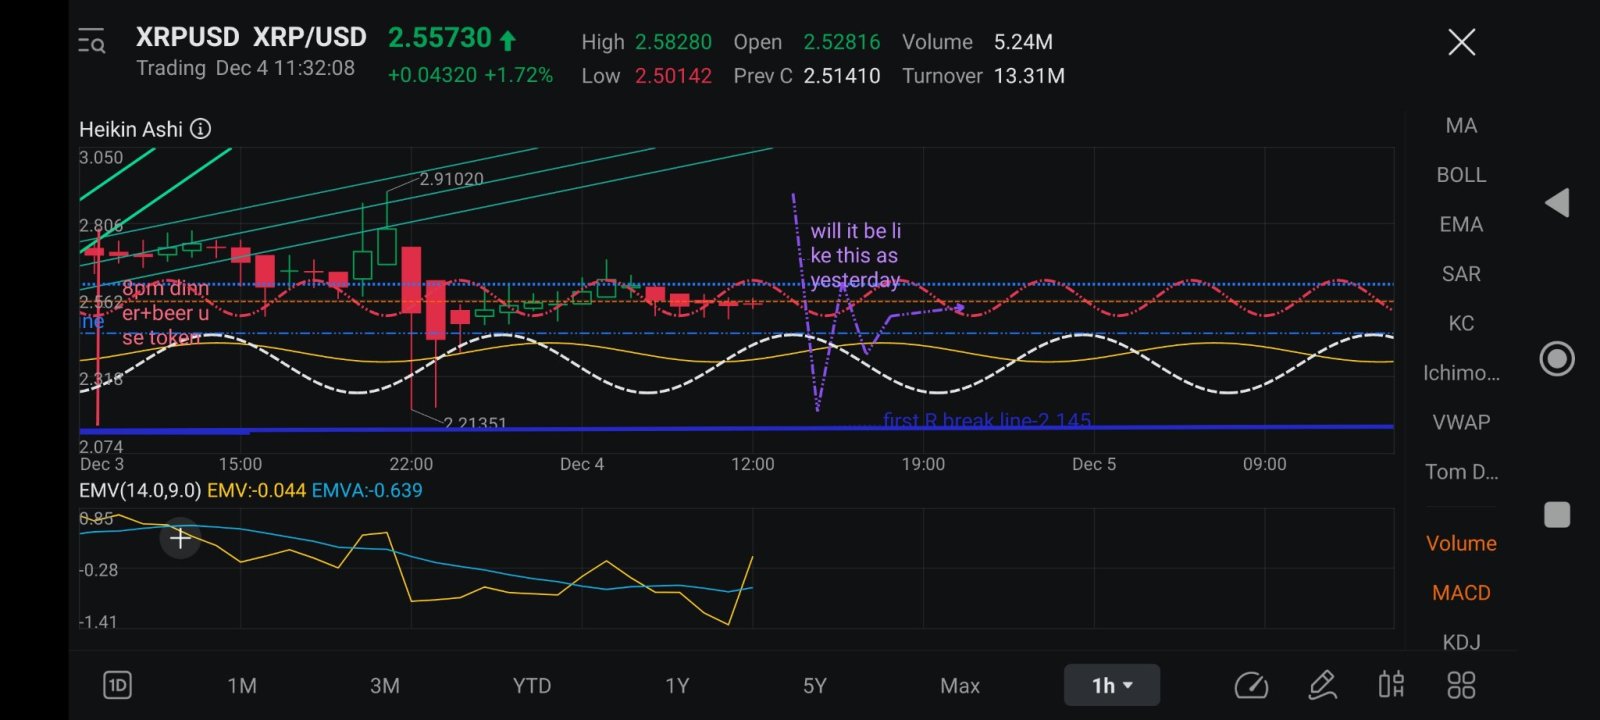Select the YTD range tab
This screenshot has height=720, width=1600.
tap(532, 686)
